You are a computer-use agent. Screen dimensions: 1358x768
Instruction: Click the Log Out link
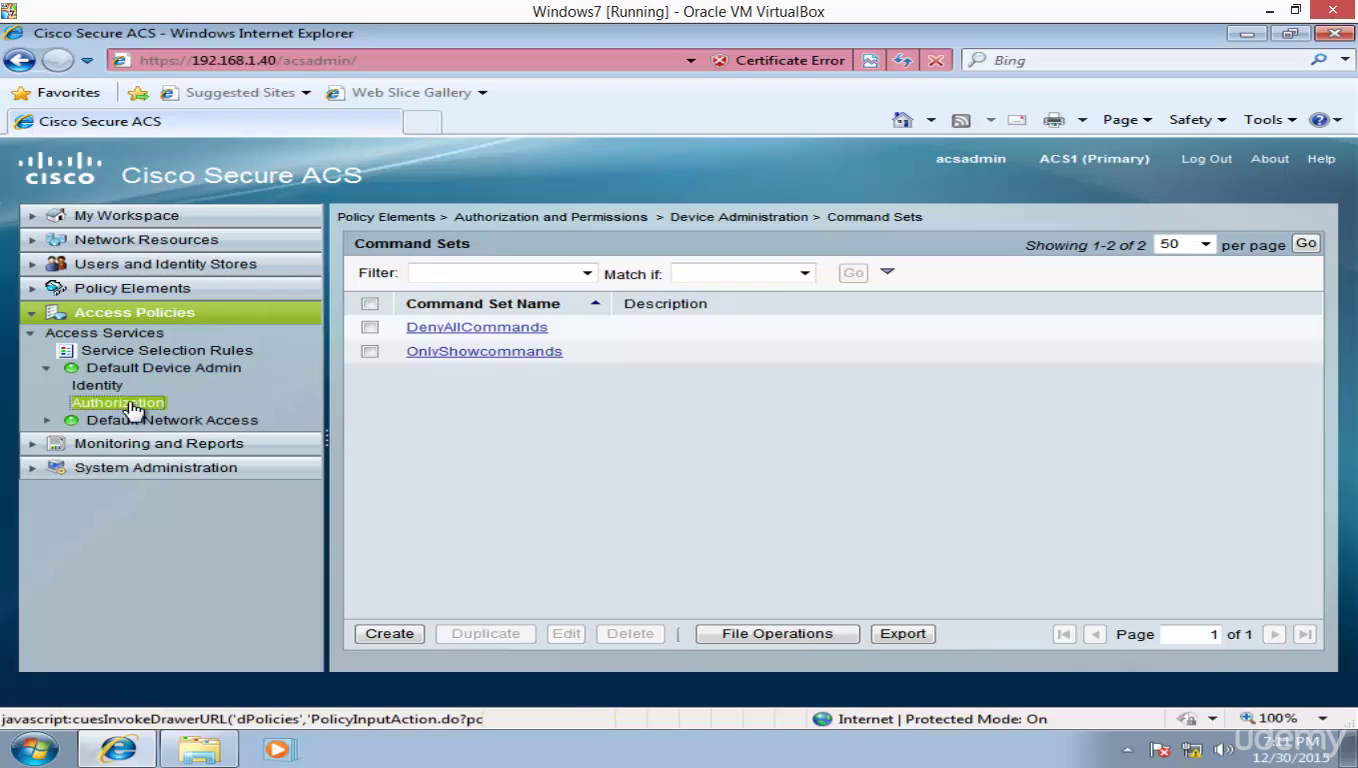click(1206, 159)
